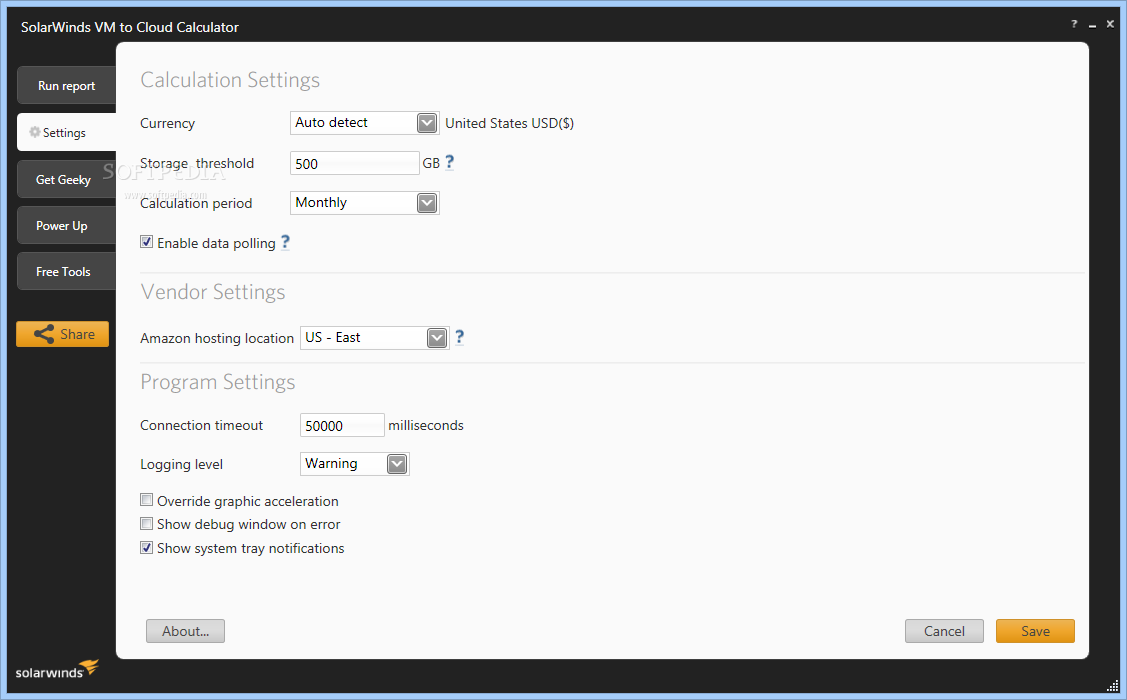This screenshot has width=1127, height=700.
Task: Open help for Amazon hosting location
Action: point(460,337)
